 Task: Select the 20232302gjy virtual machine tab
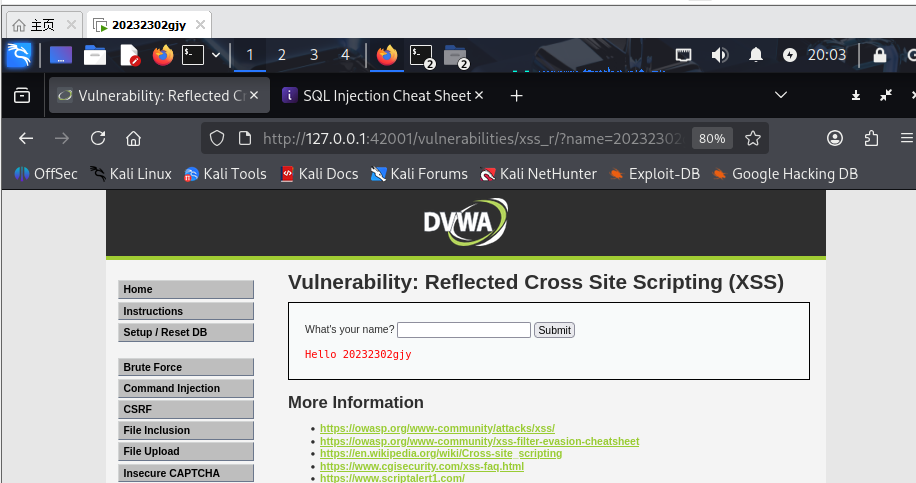click(148, 25)
